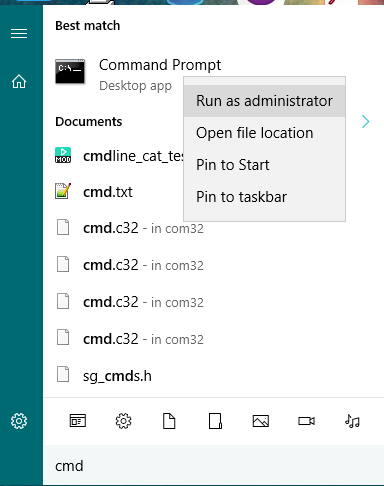The width and height of the screenshot is (384, 486).
Task: Filter results by Documents icon
Action: (x=169, y=421)
